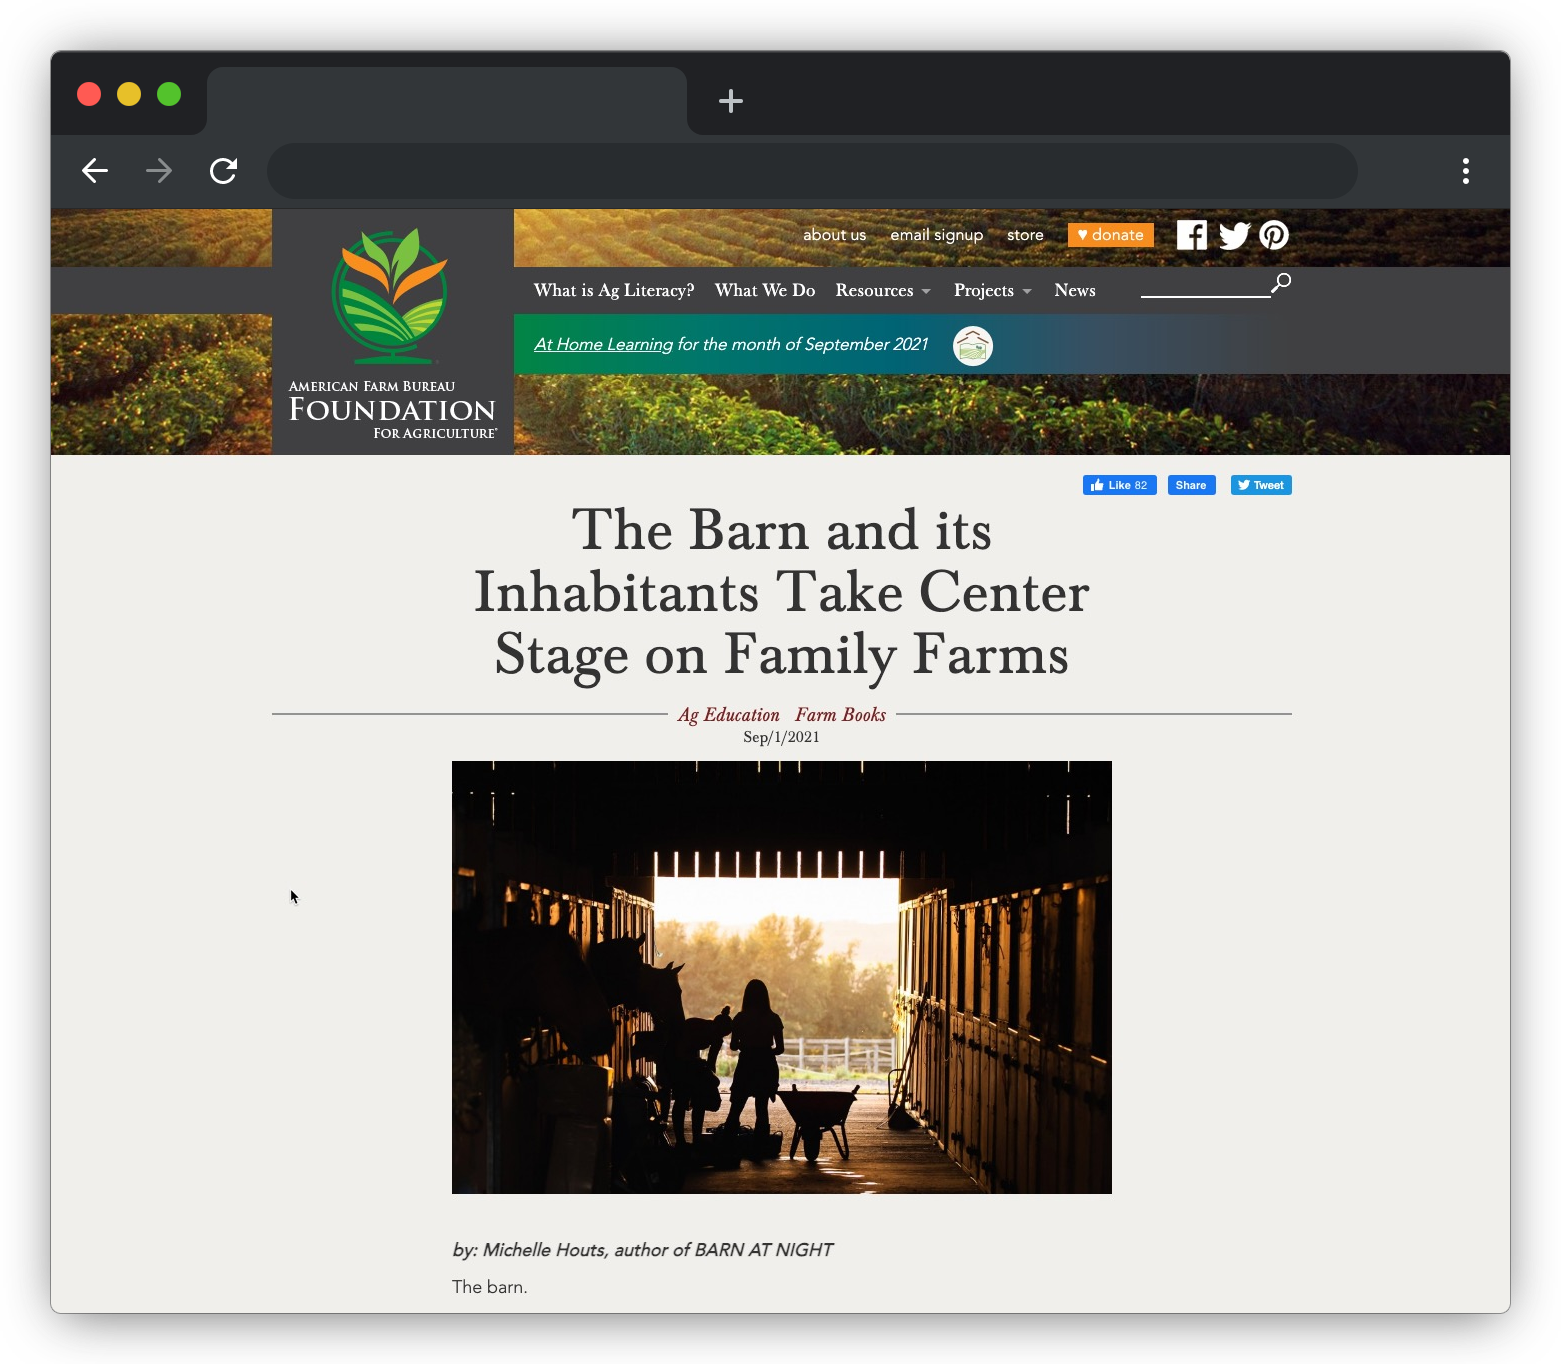The width and height of the screenshot is (1561, 1364).
Task: Expand the Projects dropdown menu
Action: 992,290
